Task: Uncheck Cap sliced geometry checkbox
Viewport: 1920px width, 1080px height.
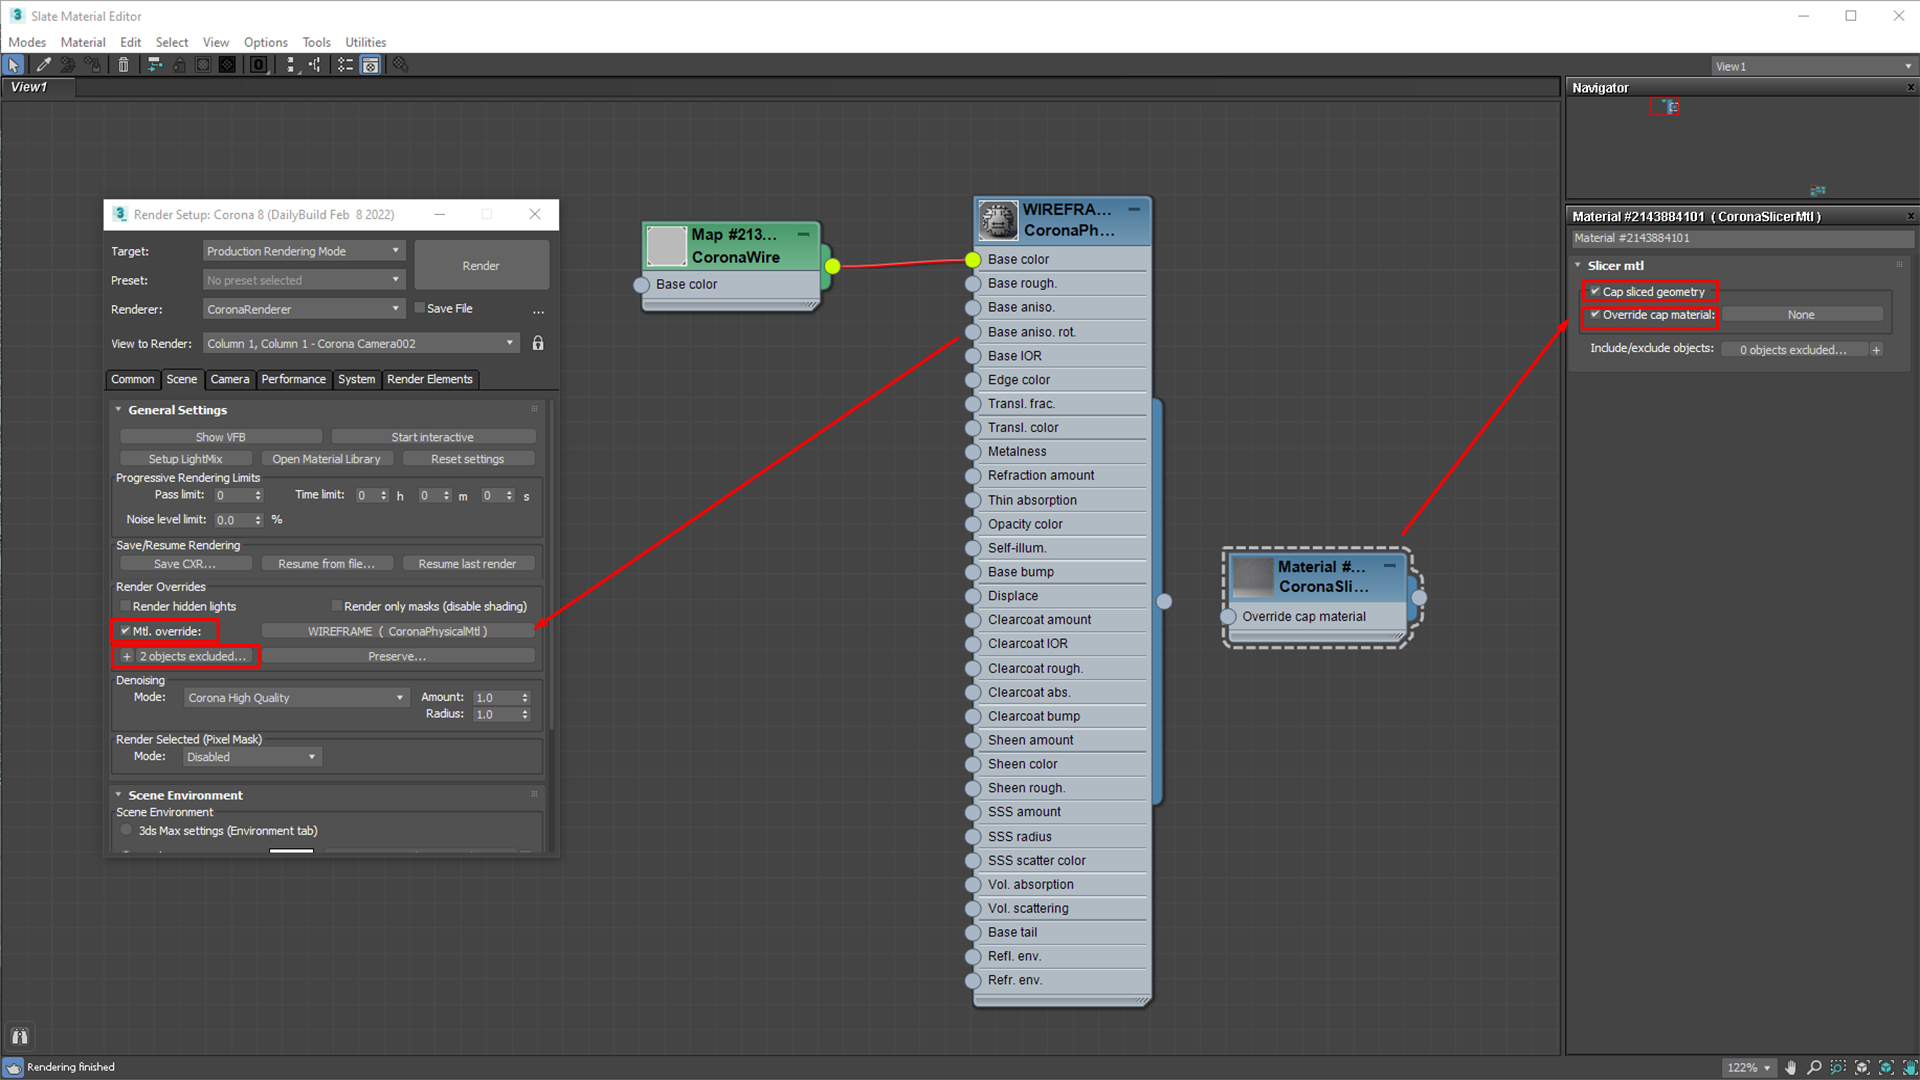Action: tap(1595, 292)
